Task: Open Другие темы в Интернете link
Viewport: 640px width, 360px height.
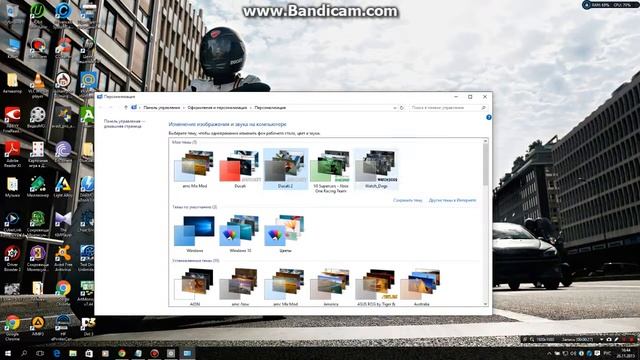Action: 452,200
